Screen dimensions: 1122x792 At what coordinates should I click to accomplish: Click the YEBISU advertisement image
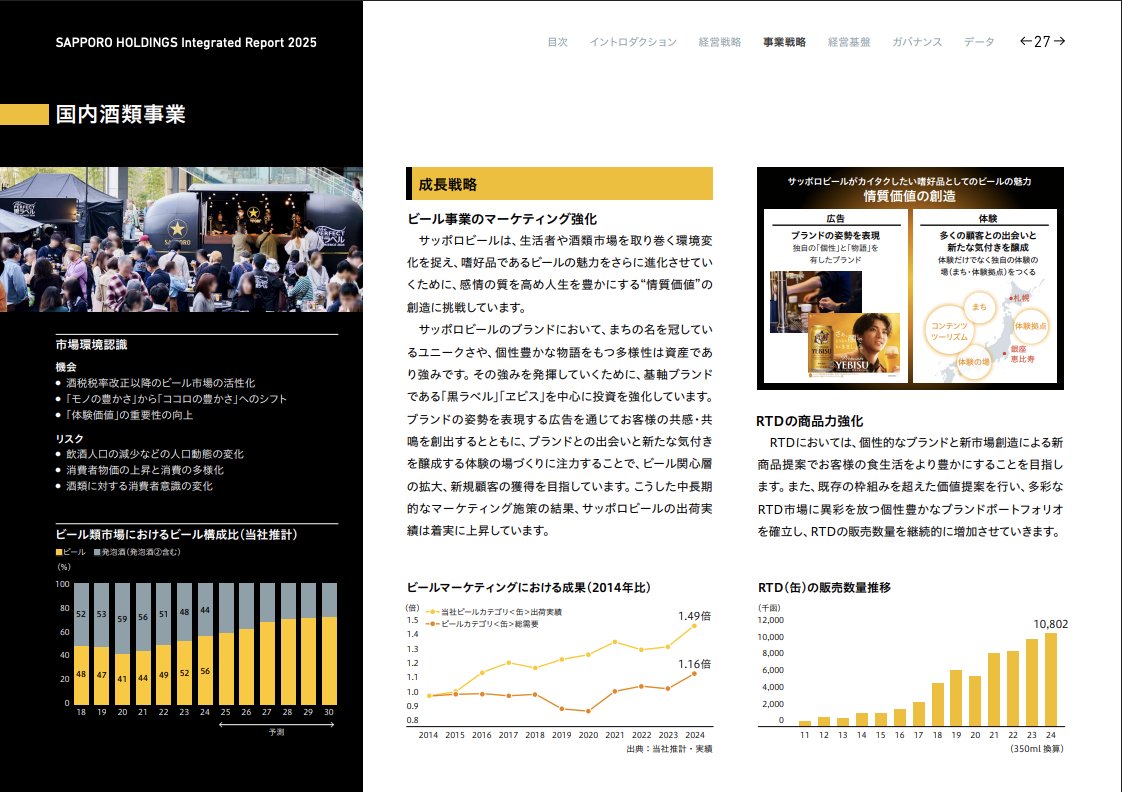click(x=854, y=346)
